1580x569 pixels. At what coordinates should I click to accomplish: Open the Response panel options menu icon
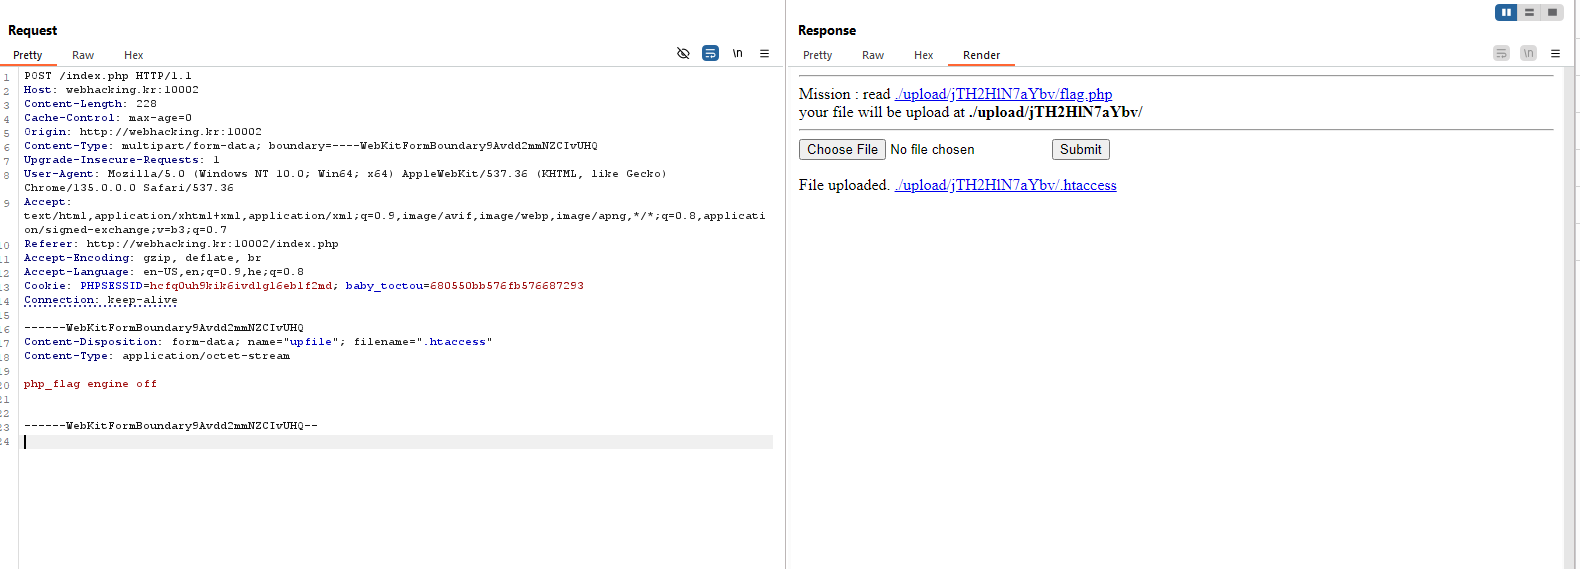pyautogui.click(x=1555, y=54)
